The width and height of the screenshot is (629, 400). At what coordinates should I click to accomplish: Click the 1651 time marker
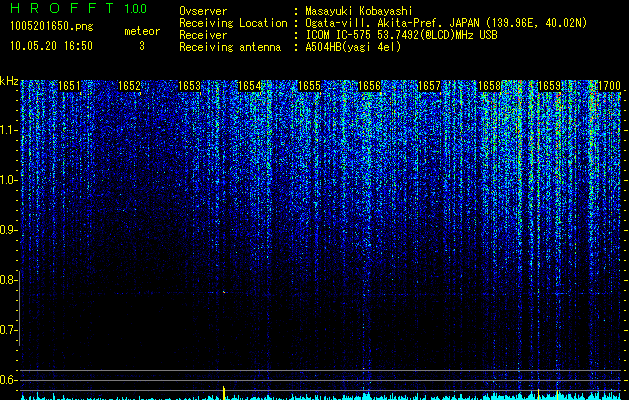pyautogui.click(x=69, y=86)
